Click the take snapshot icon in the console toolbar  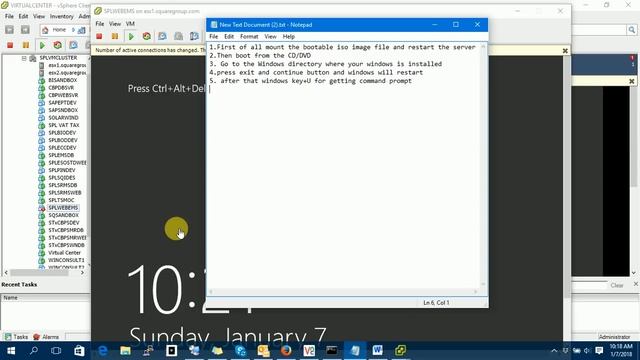162,36
